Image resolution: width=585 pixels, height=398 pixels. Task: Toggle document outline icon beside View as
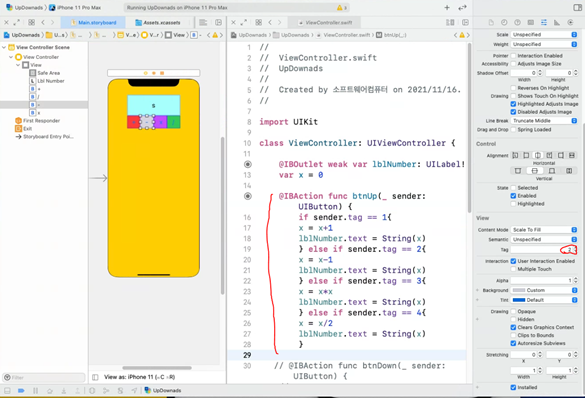tap(95, 377)
